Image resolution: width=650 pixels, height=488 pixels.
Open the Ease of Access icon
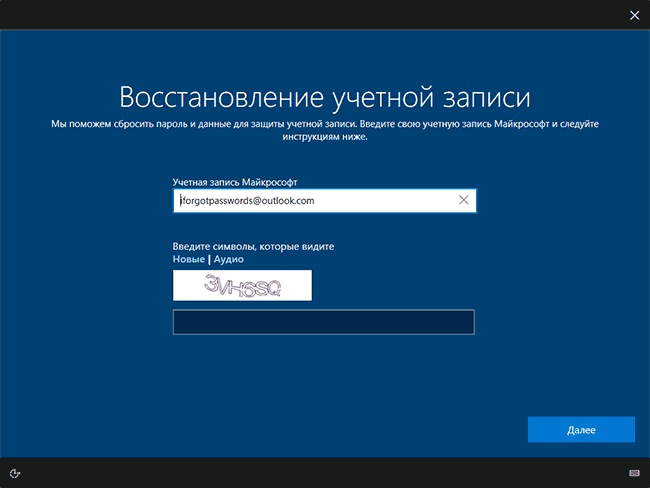click(15, 472)
